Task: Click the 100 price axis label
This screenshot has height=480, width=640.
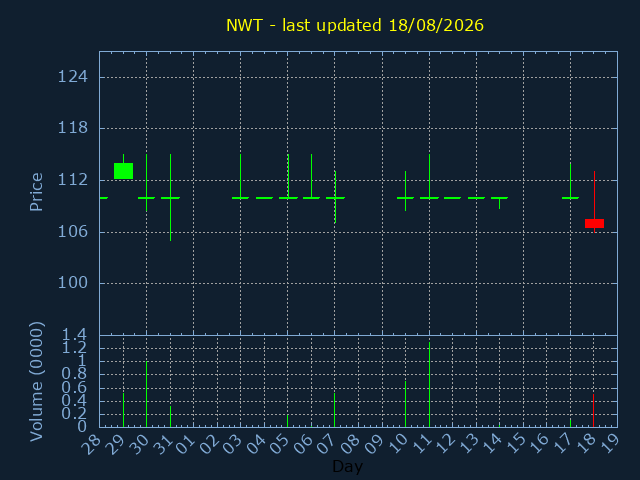Action: click(73, 283)
